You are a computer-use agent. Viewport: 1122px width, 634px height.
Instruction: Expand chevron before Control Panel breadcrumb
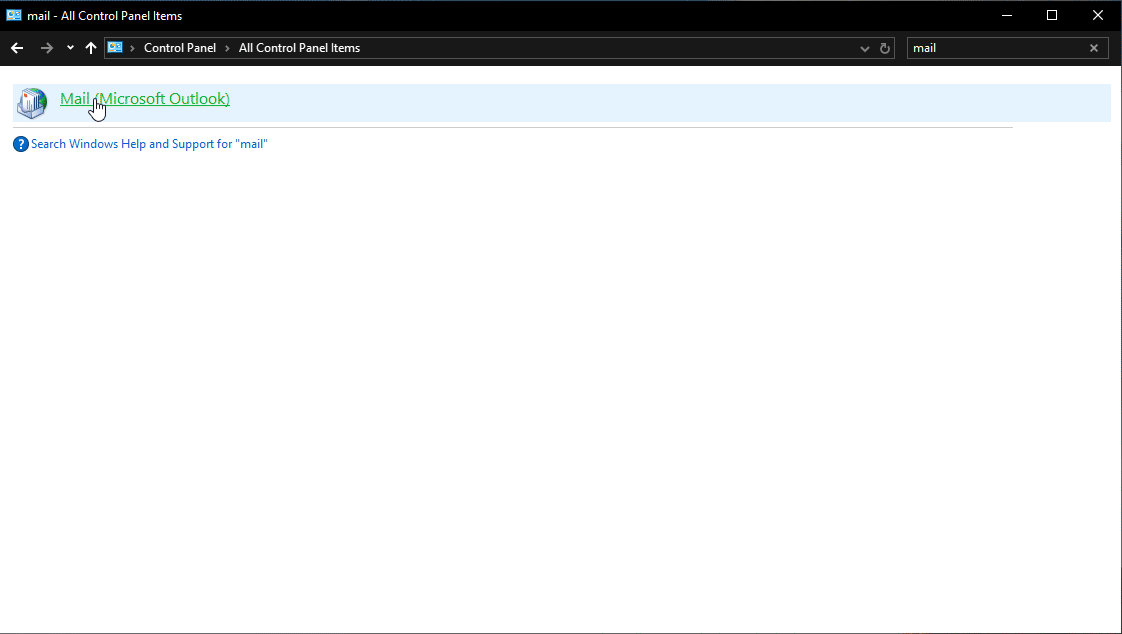[132, 48]
